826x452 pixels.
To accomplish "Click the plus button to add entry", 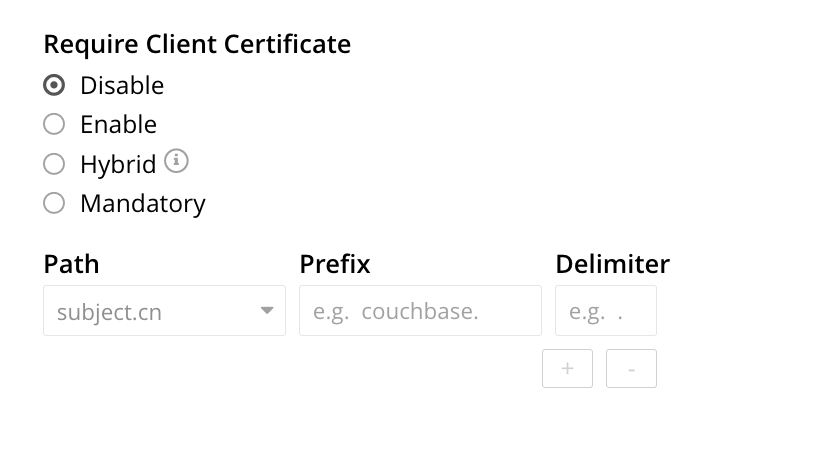I will pyautogui.click(x=567, y=368).
